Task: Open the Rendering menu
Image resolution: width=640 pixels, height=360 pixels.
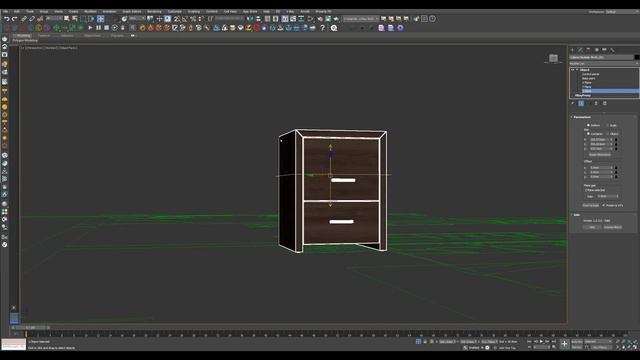Action: tap(154, 11)
